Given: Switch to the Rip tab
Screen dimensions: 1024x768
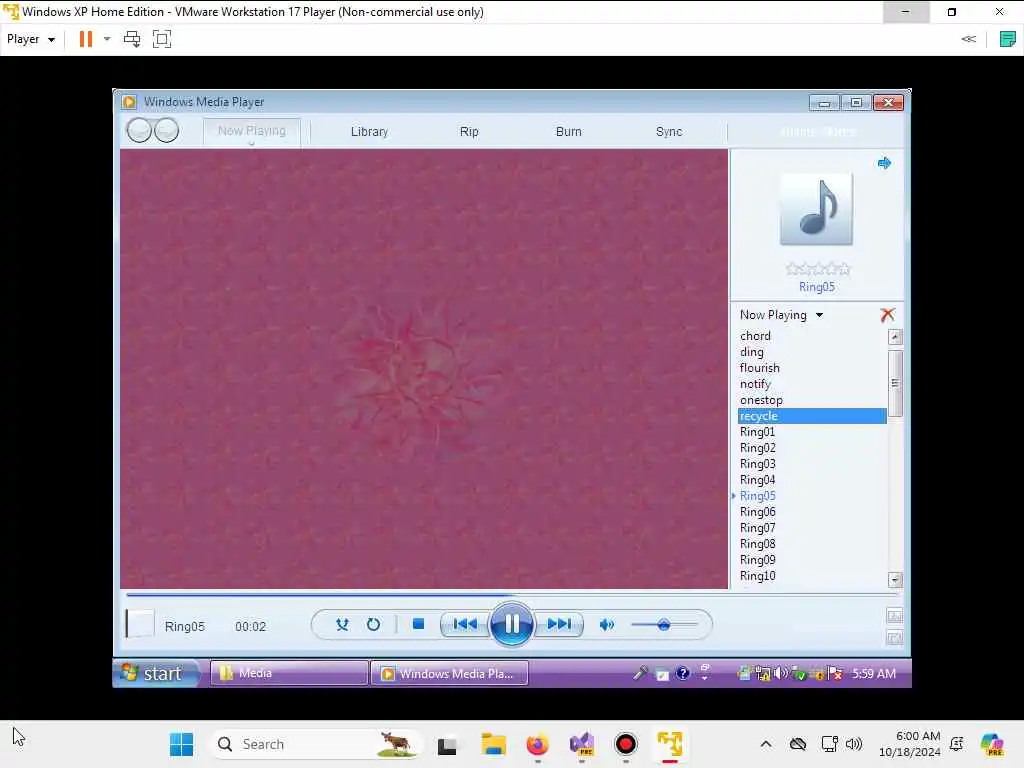Looking at the screenshot, I should point(469,131).
